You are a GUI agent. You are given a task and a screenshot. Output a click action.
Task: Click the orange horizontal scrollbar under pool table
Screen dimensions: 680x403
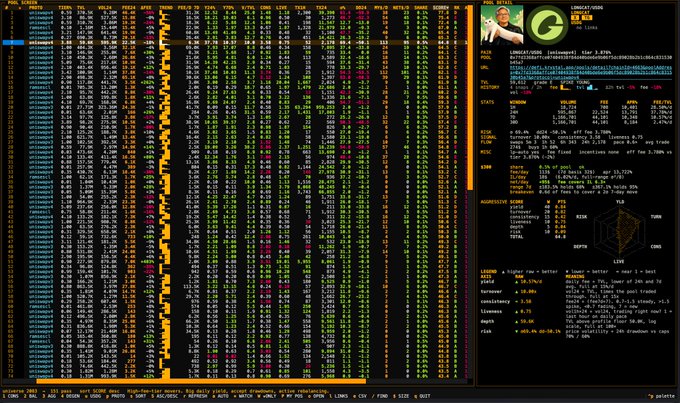pyautogui.click(x=201, y=382)
